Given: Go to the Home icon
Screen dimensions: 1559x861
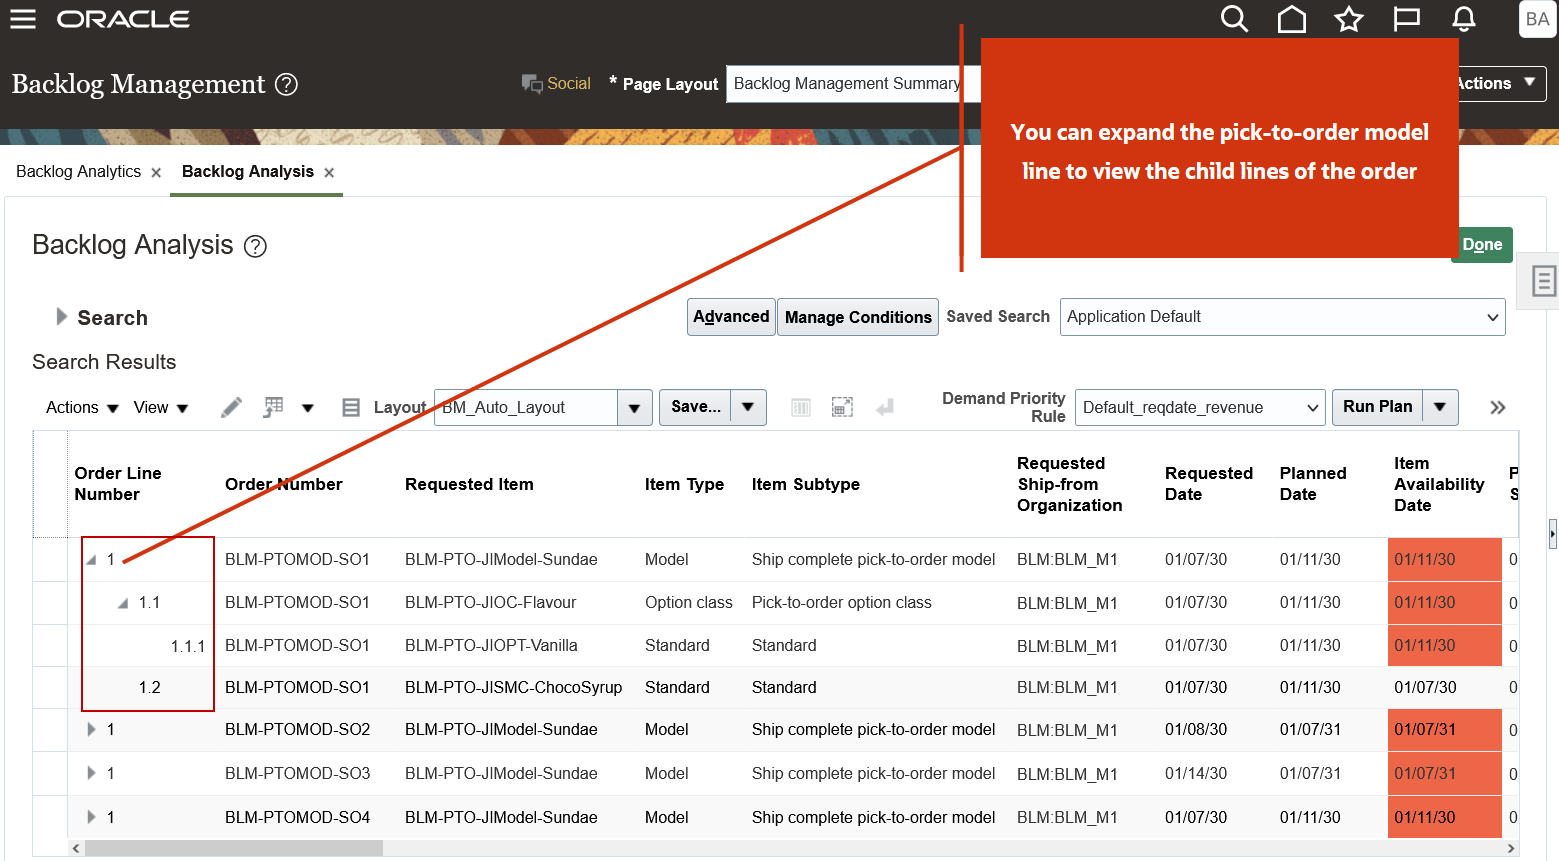Looking at the screenshot, I should tap(1292, 19).
